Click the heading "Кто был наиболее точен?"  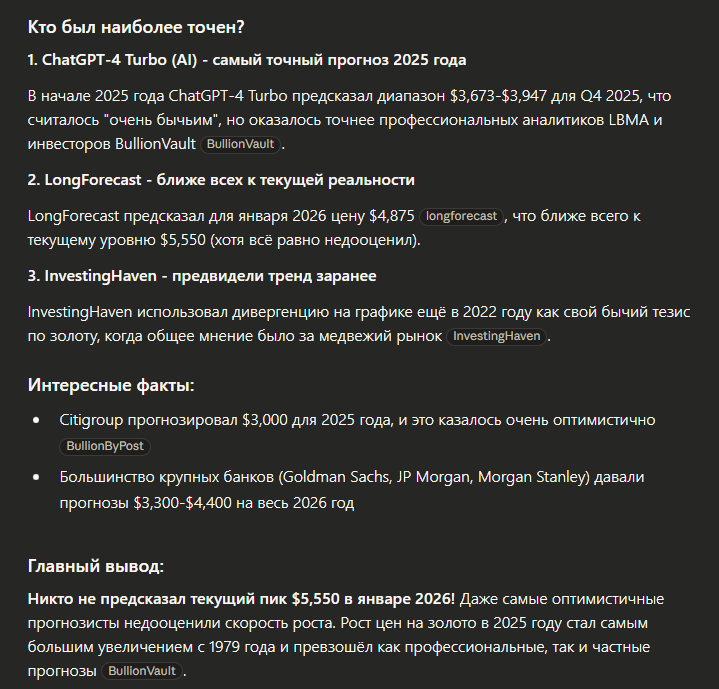(x=136, y=26)
